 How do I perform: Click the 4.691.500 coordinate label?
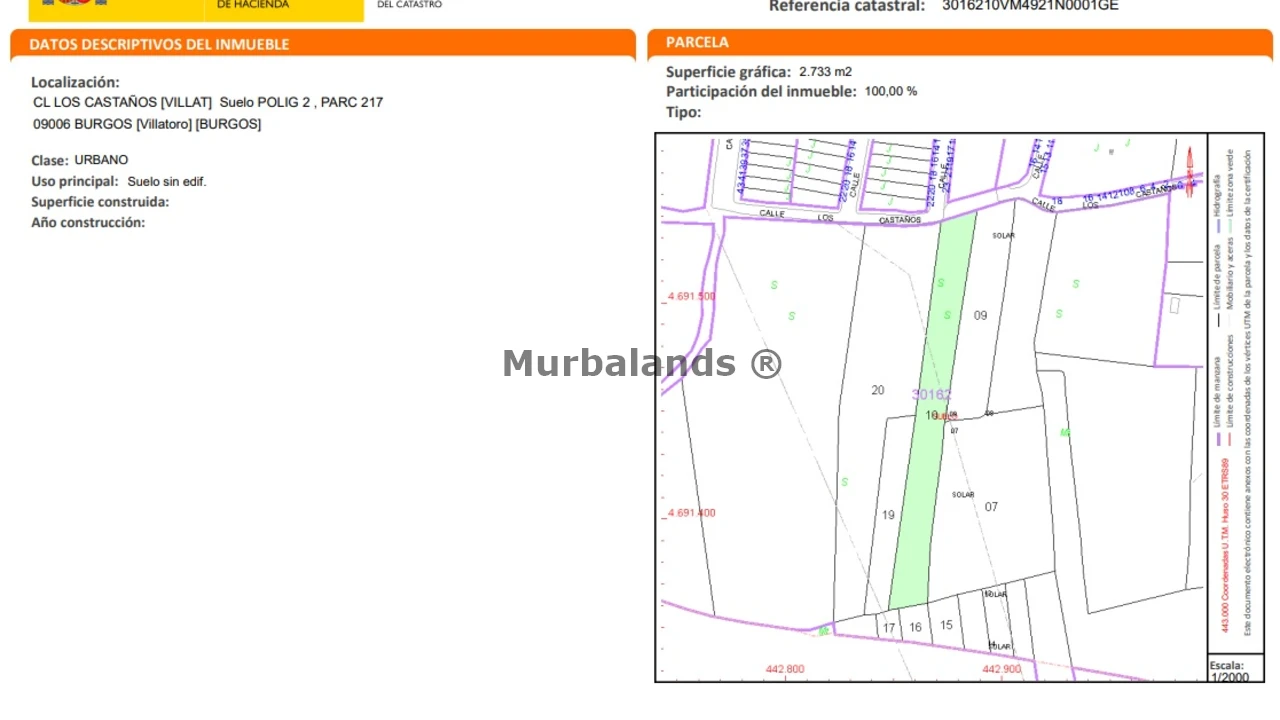coord(691,297)
